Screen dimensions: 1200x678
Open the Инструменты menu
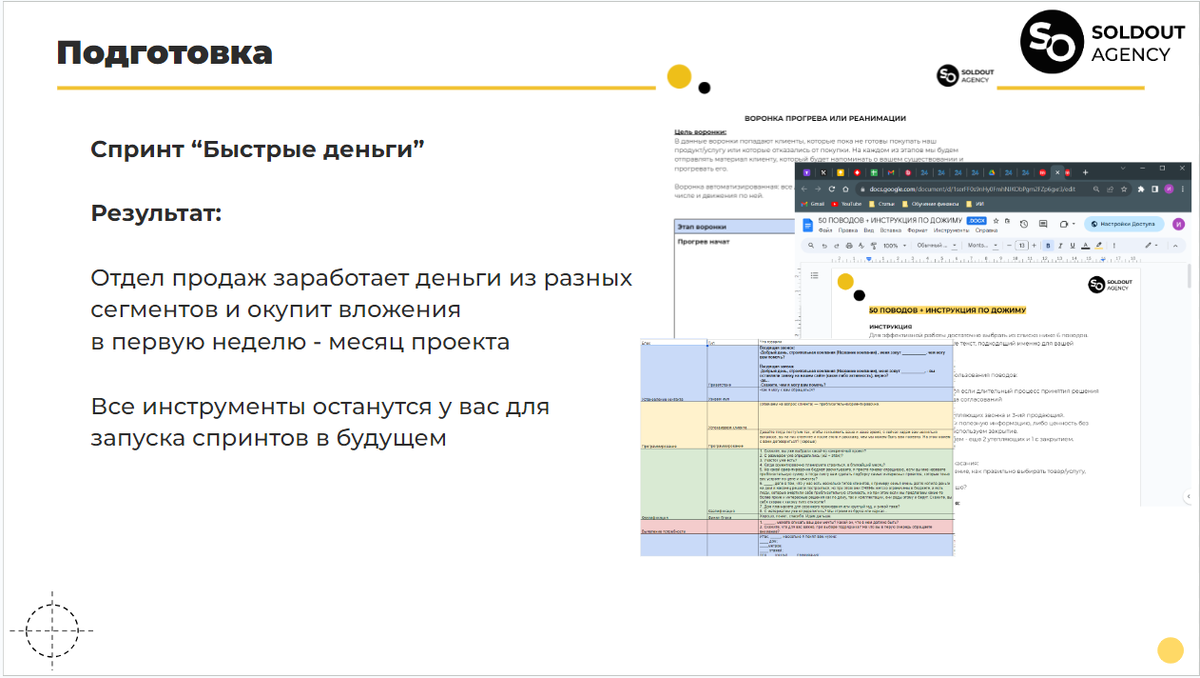[x=951, y=231]
